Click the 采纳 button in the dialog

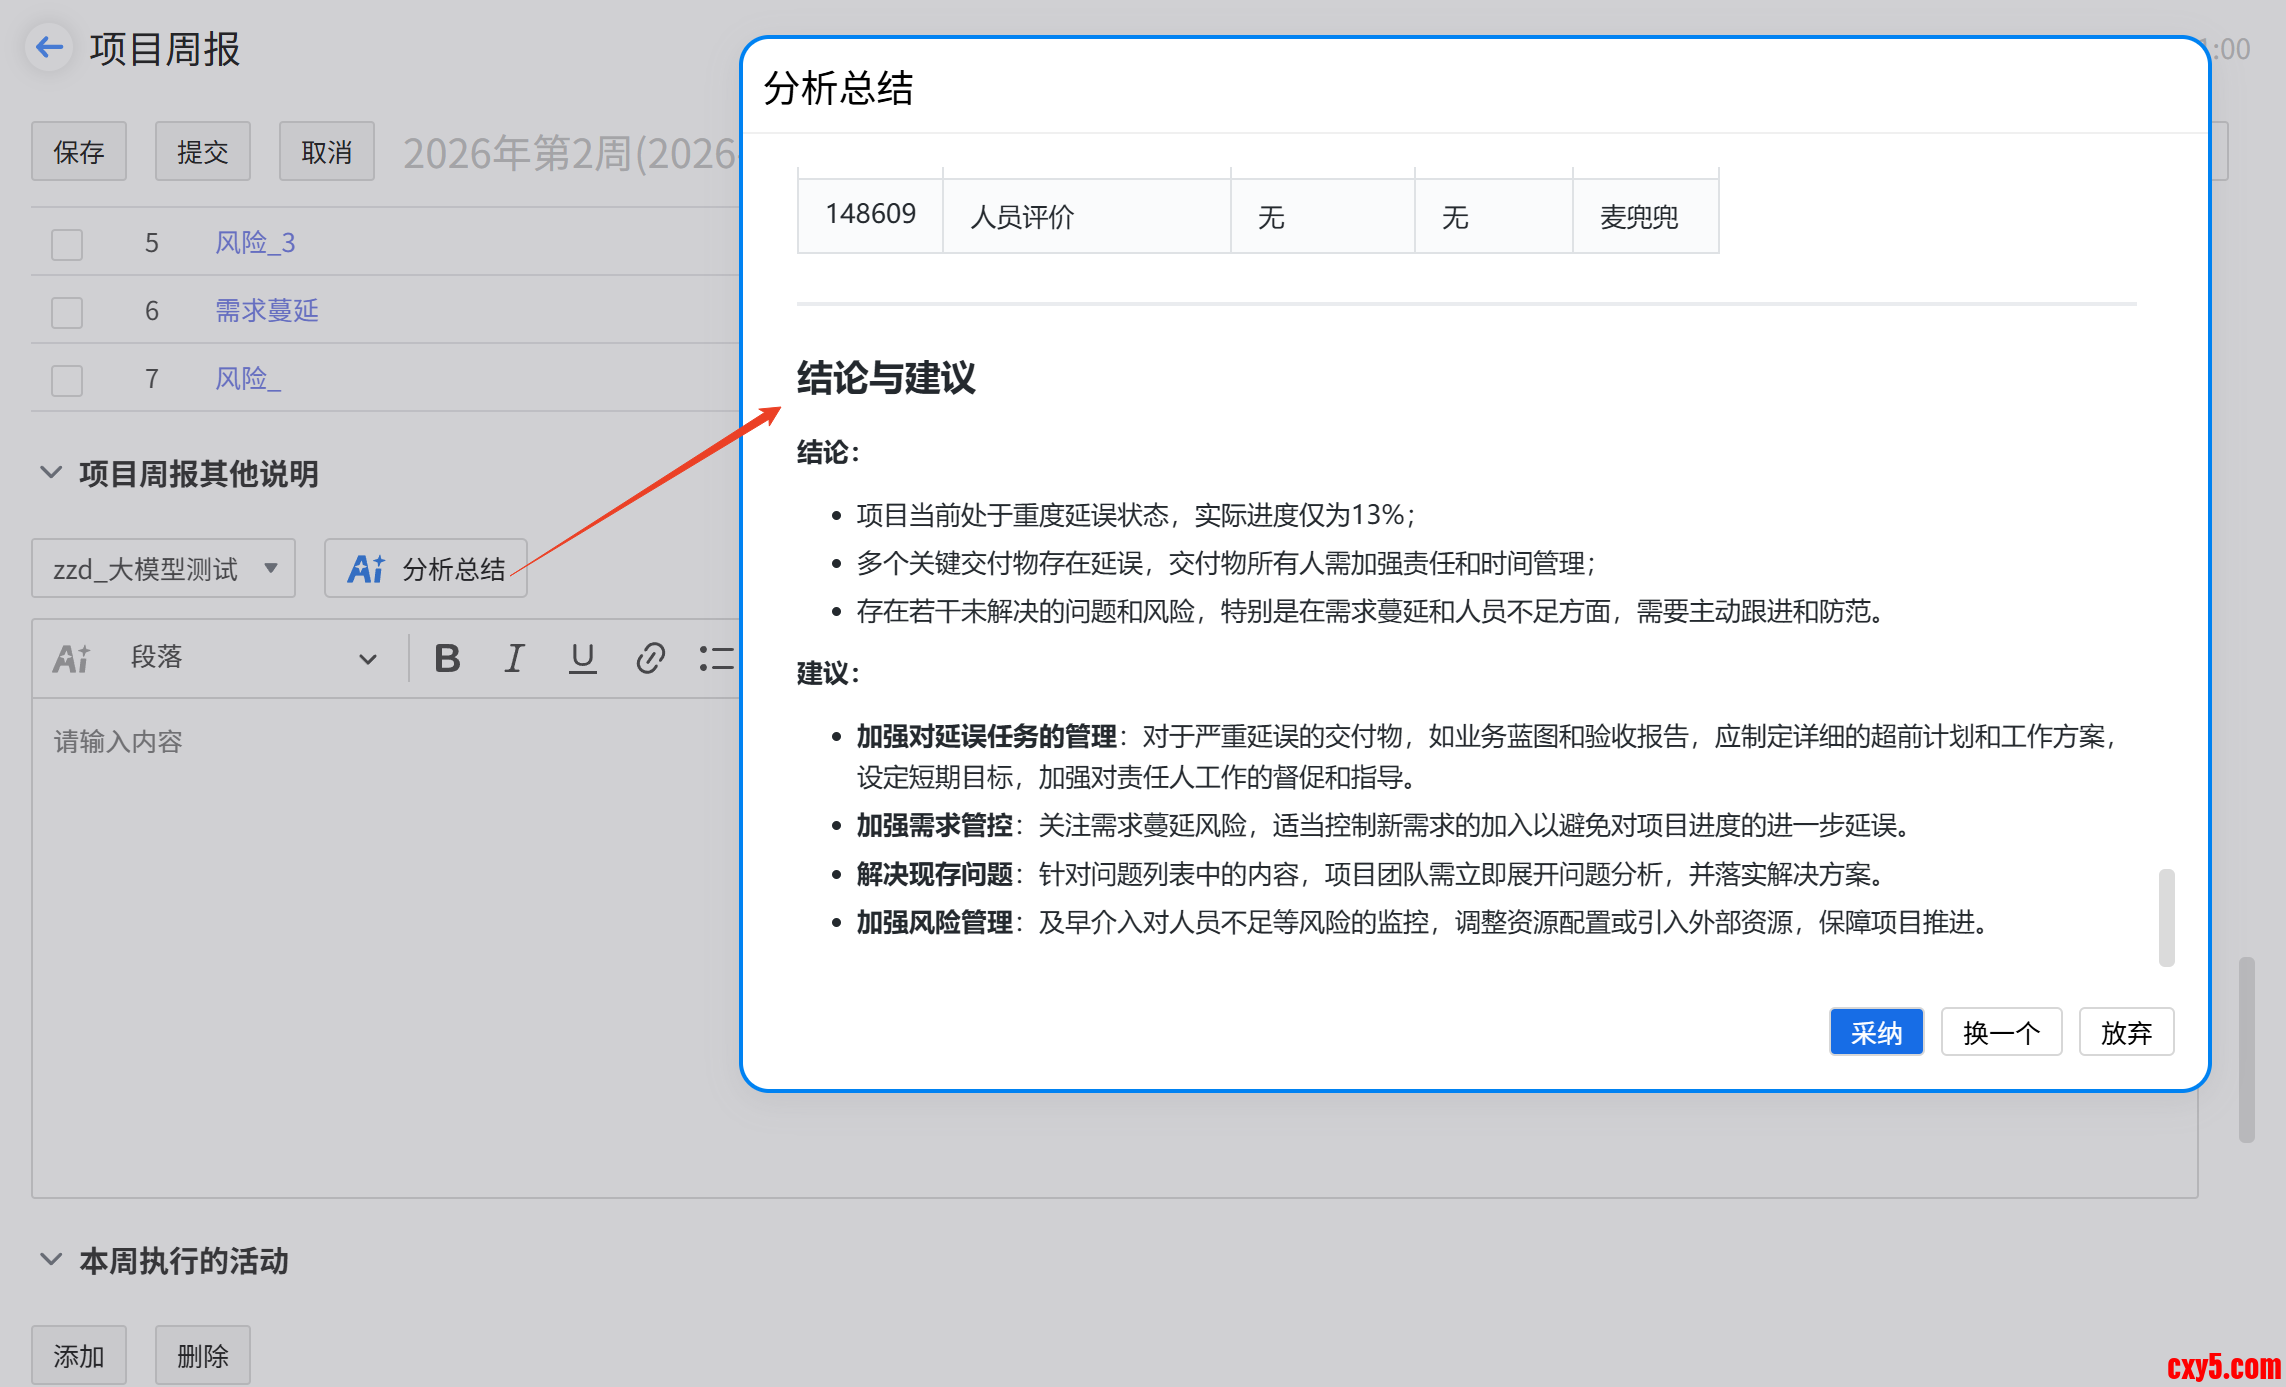(1875, 1032)
